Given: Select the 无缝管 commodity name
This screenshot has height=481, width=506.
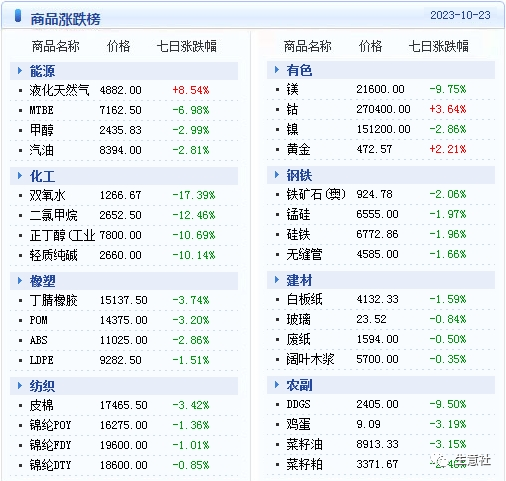Looking at the screenshot, I should point(304,254).
